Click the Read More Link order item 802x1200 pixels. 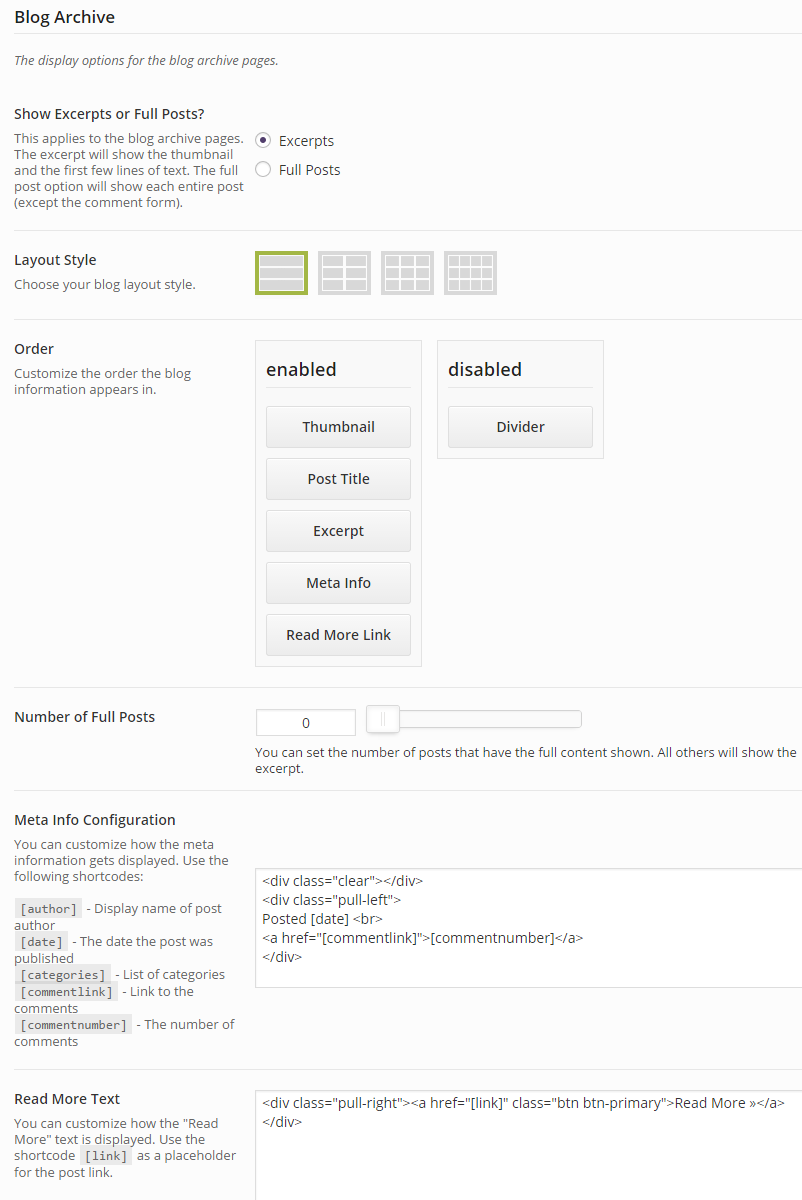pyautogui.click(x=338, y=634)
